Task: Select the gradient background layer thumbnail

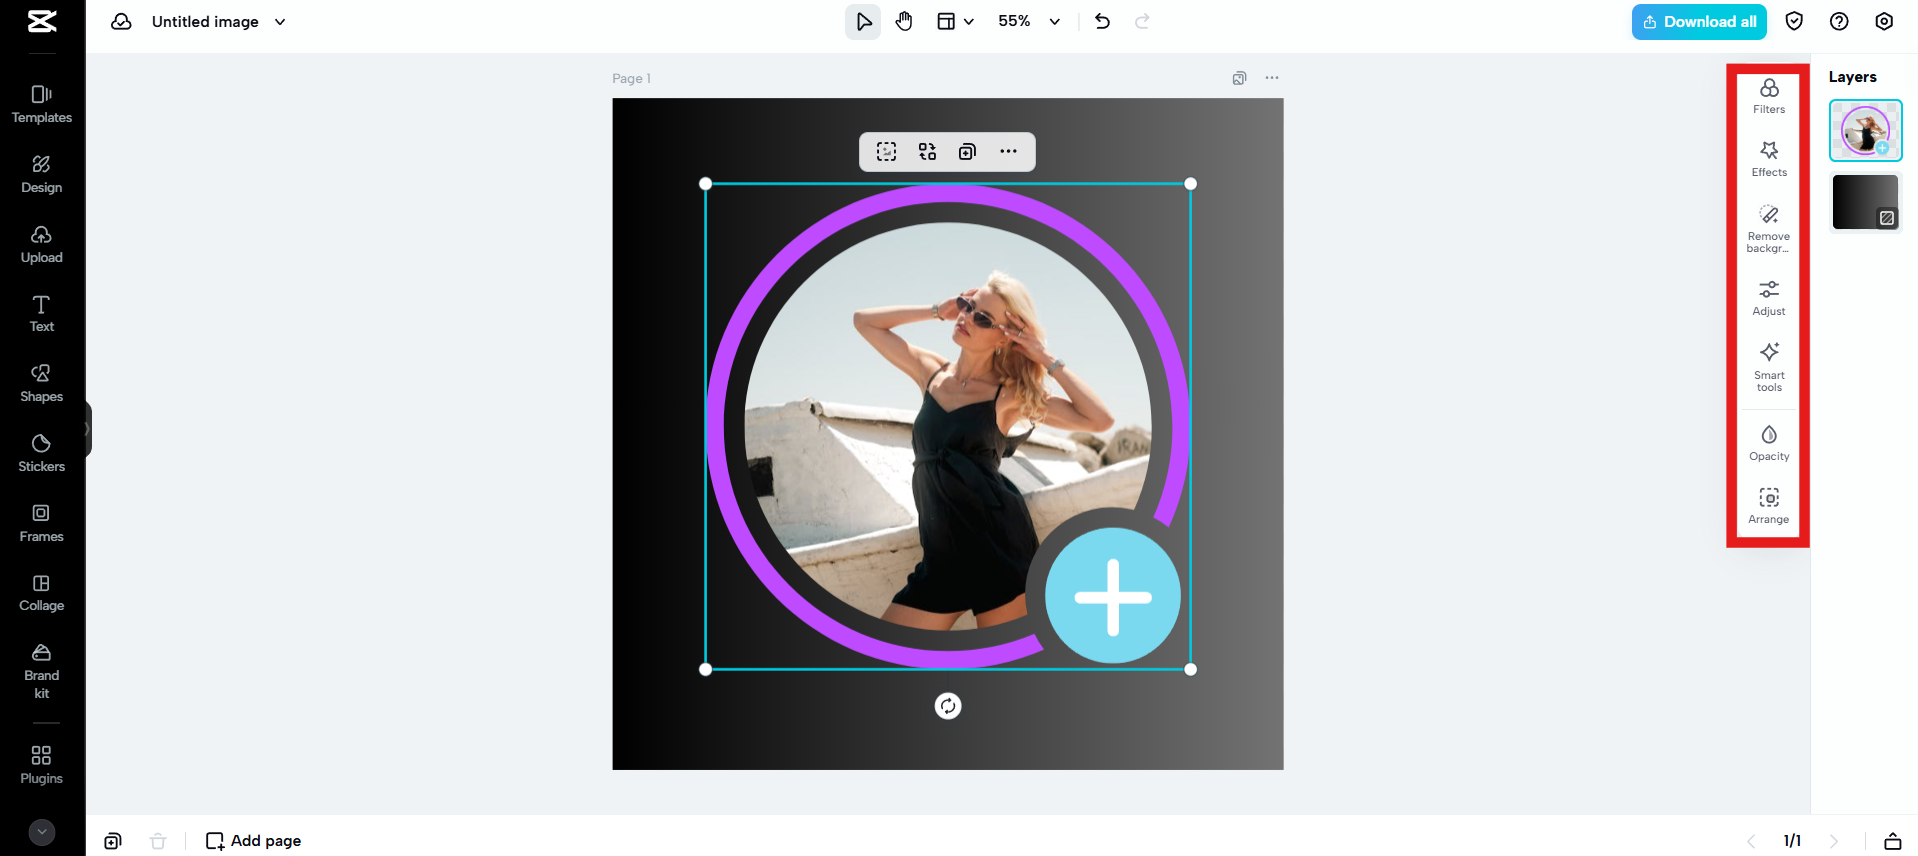Action: [1866, 202]
